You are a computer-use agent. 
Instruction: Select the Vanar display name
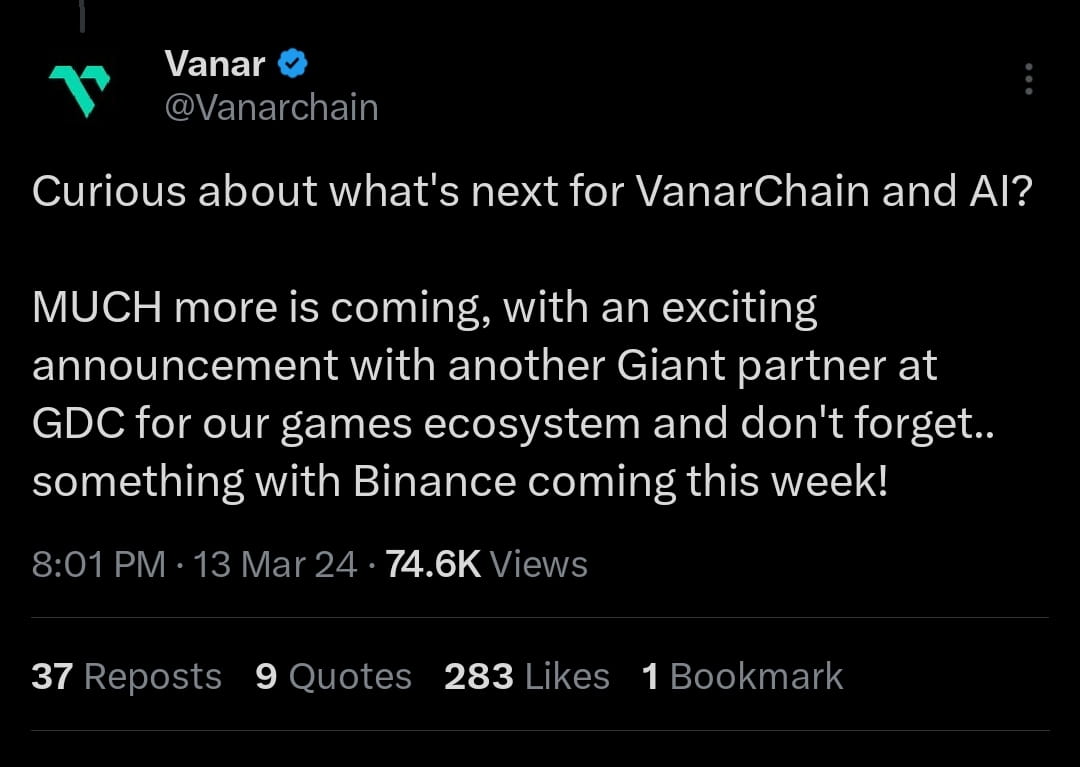point(216,62)
